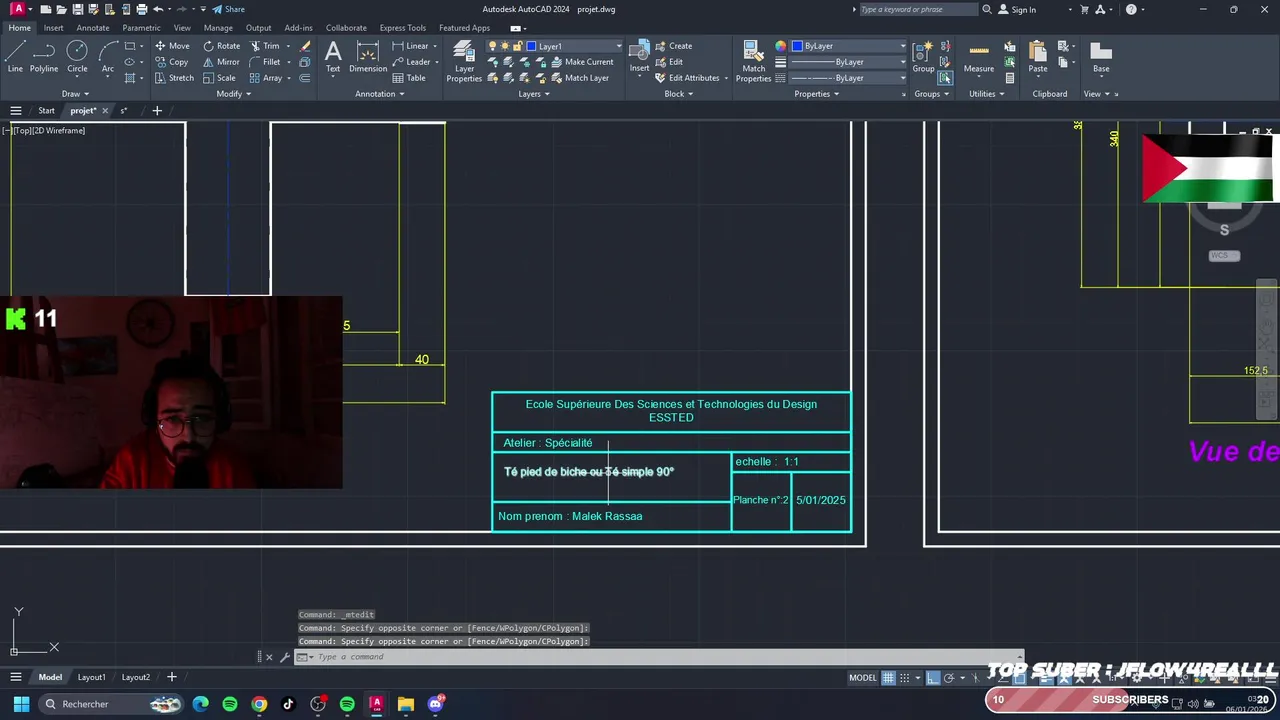Toggle freeze sun icon for Layer1
The width and height of the screenshot is (1280, 720).
pyautogui.click(x=505, y=46)
